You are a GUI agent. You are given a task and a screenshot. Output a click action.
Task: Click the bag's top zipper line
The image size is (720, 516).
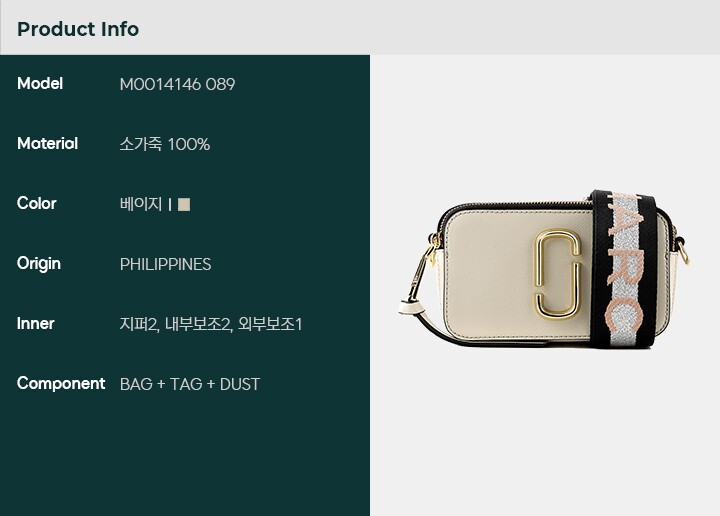519,206
